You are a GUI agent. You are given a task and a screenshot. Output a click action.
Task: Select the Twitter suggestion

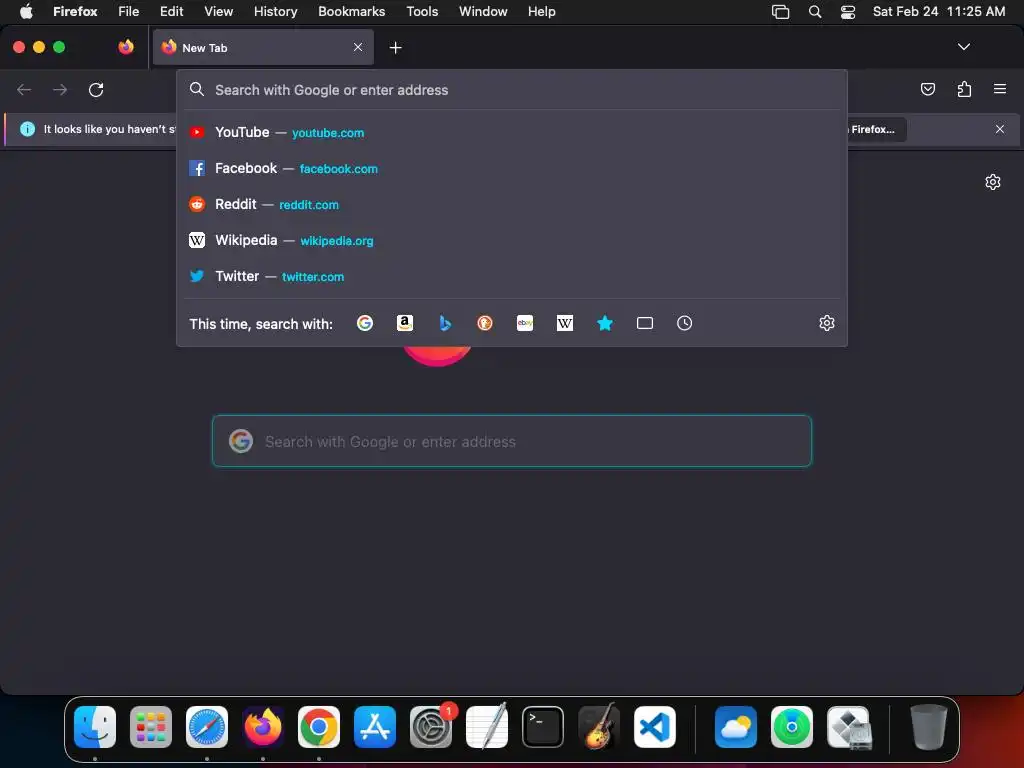(512, 276)
